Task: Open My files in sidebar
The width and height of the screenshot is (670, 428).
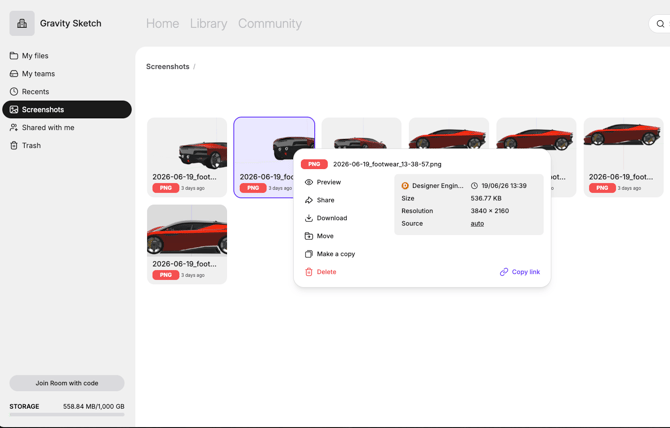Action: click(35, 56)
